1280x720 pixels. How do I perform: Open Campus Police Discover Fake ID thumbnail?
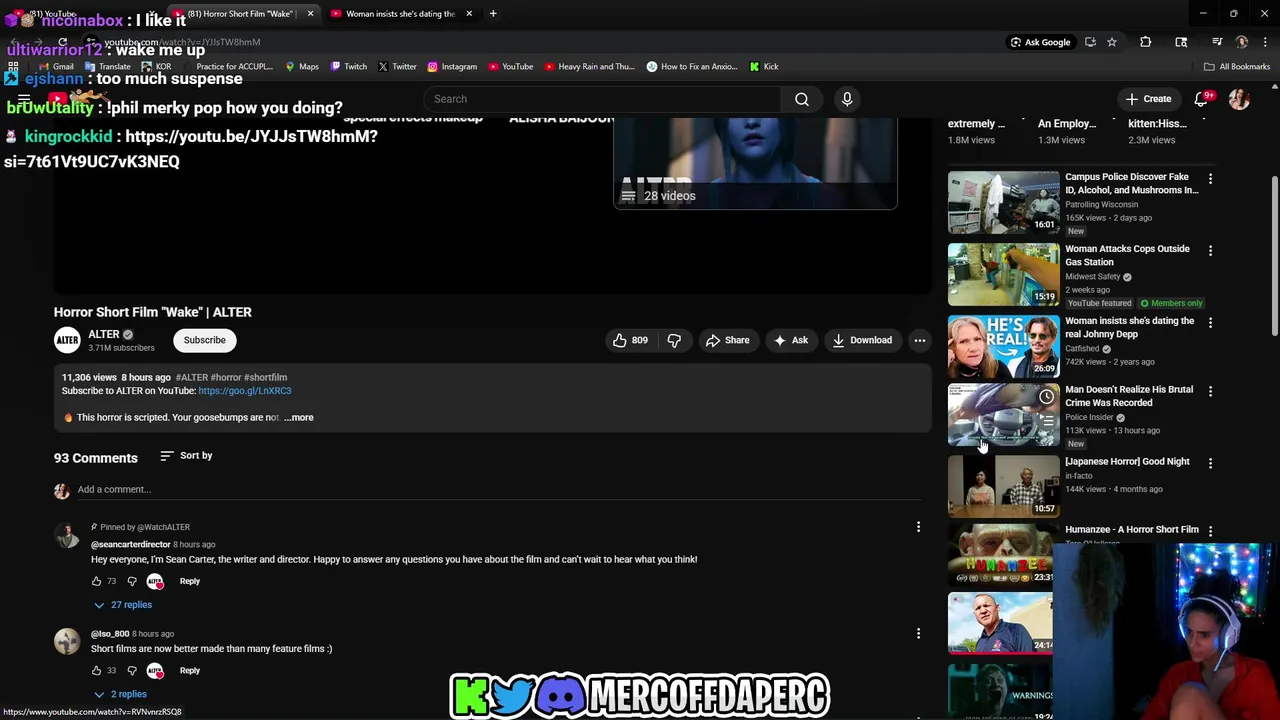pyautogui.click(x=1004, y=202)
